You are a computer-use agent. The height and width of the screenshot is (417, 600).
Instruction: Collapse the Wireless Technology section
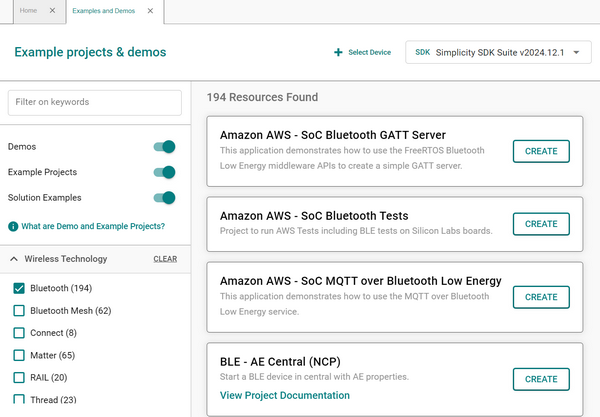[14, 259]
